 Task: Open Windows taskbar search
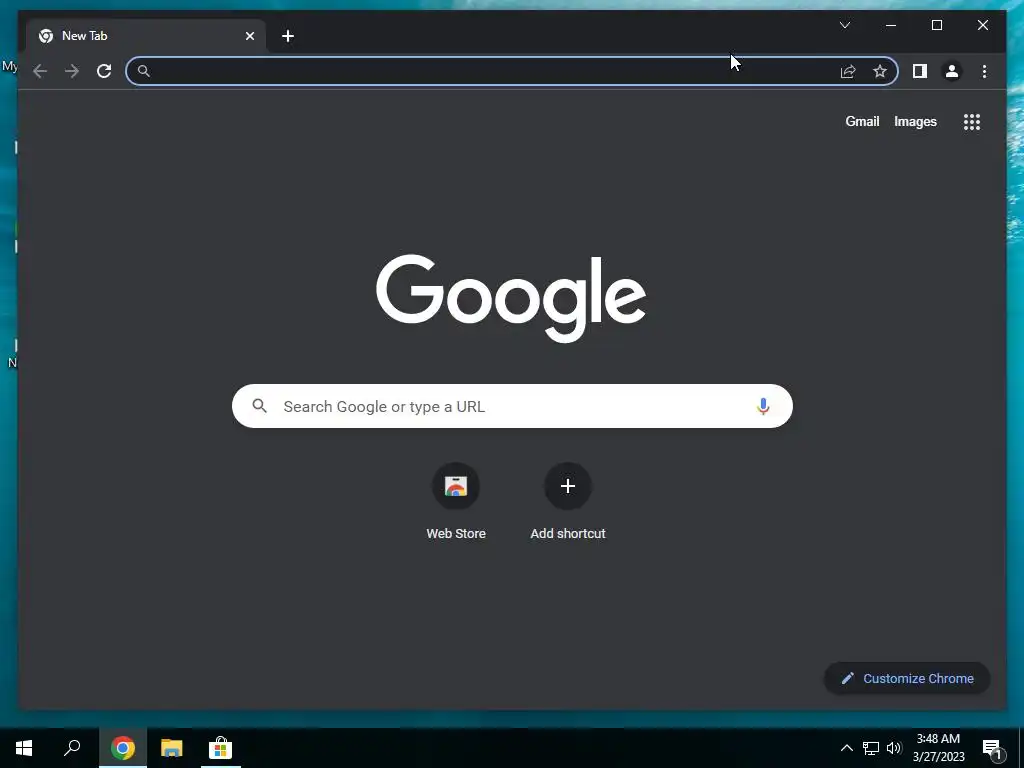(72, 748)
